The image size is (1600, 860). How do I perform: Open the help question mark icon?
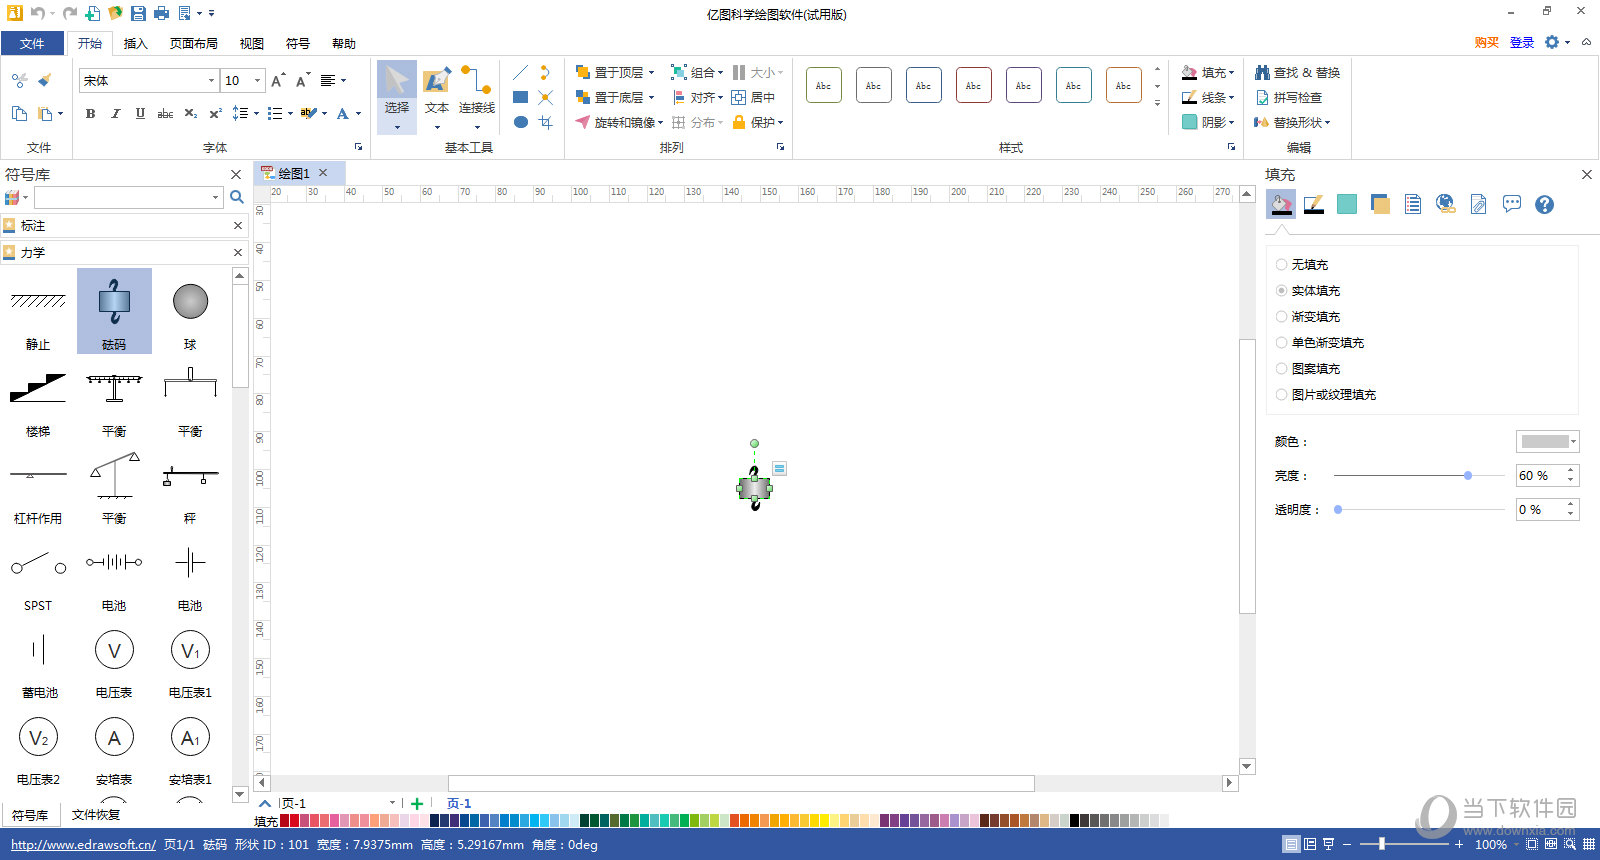[1545, 204]
